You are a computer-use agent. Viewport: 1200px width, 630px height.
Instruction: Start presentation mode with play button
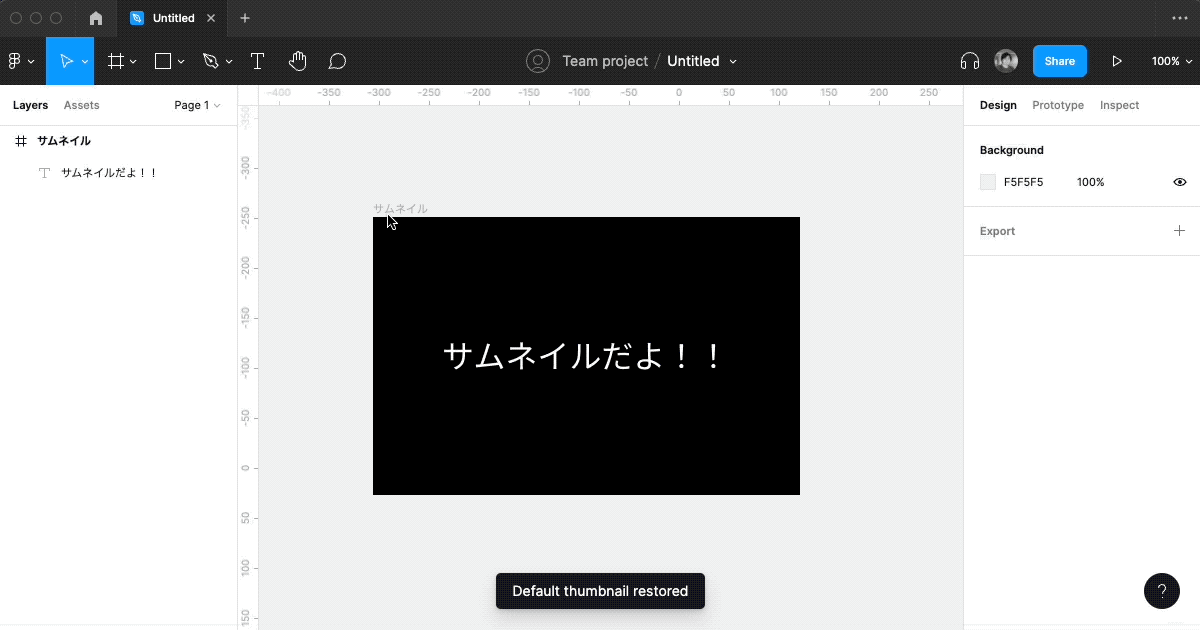pos(1117,61)
